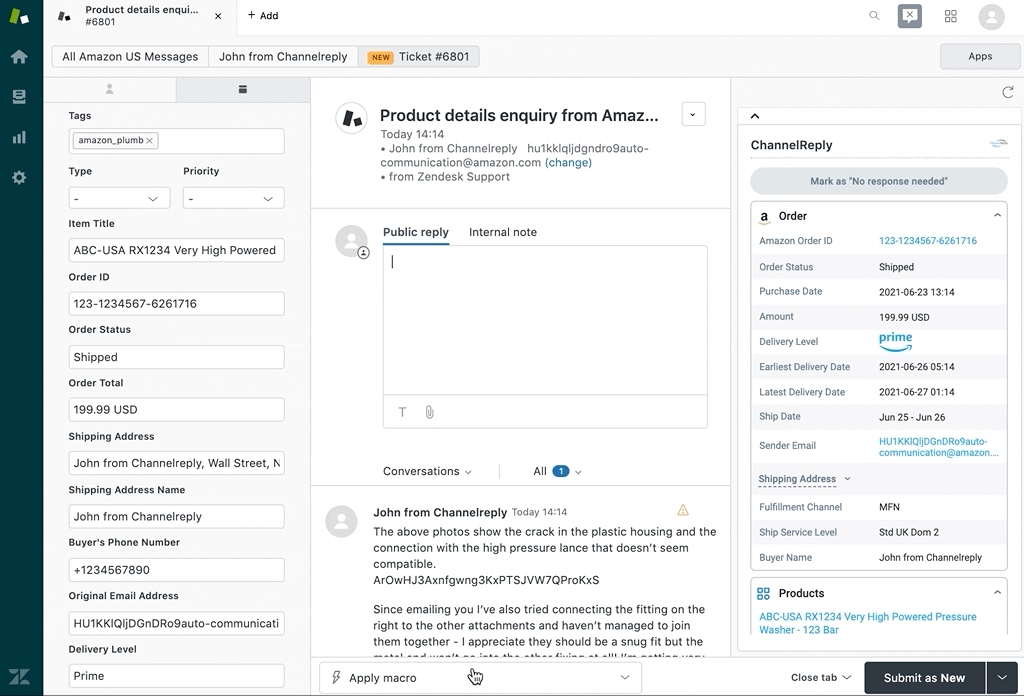This screenshot has height=696, width=1024.
Task: Collapse the Products section
Action: (x=997, y=592)
